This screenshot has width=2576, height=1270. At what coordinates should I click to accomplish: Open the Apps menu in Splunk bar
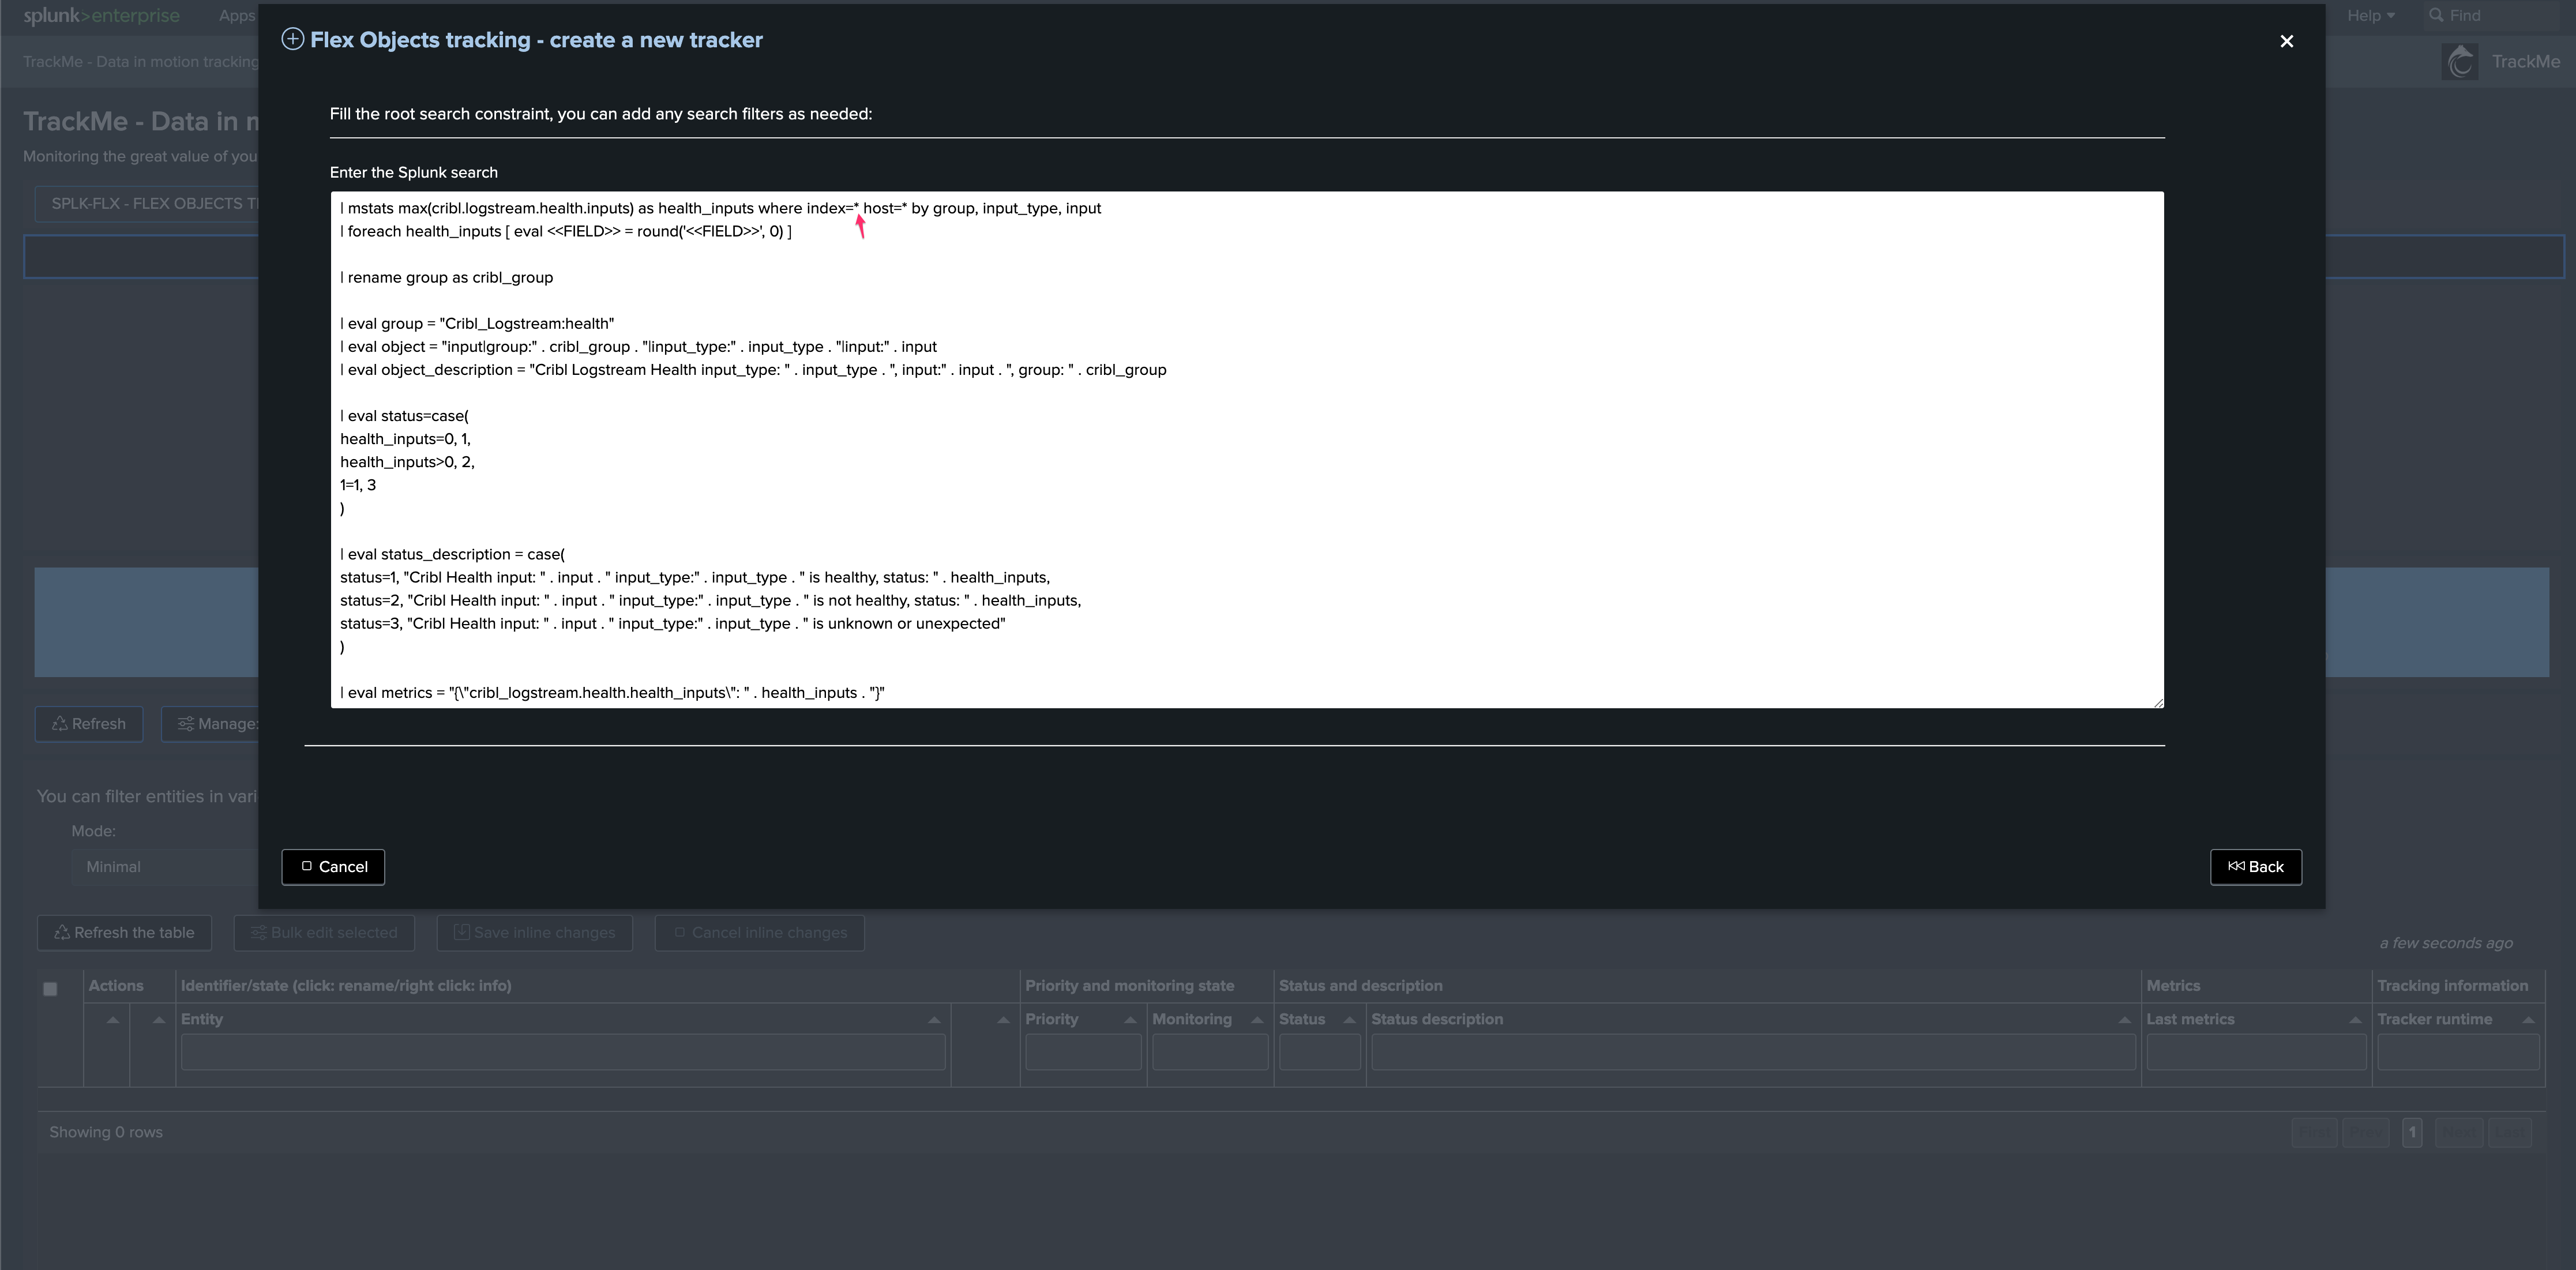click(237, 15)
